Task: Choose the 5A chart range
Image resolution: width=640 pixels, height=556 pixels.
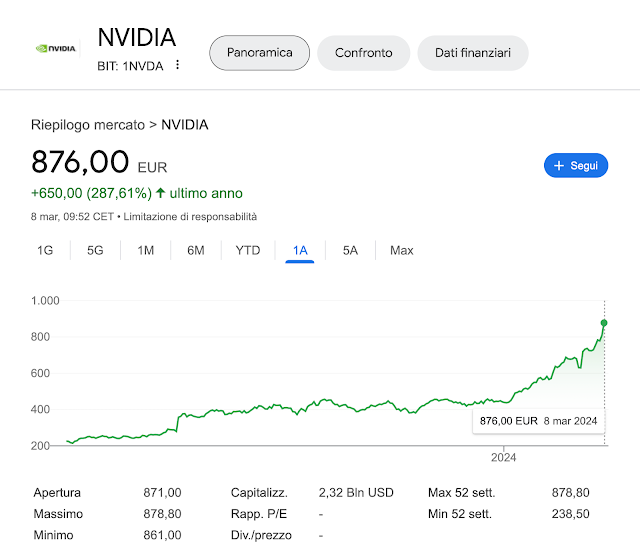Action: (350, 250)
